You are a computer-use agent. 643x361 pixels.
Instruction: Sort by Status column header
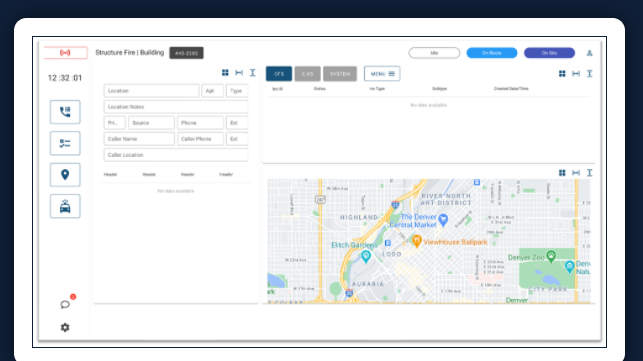pos(320,89)
